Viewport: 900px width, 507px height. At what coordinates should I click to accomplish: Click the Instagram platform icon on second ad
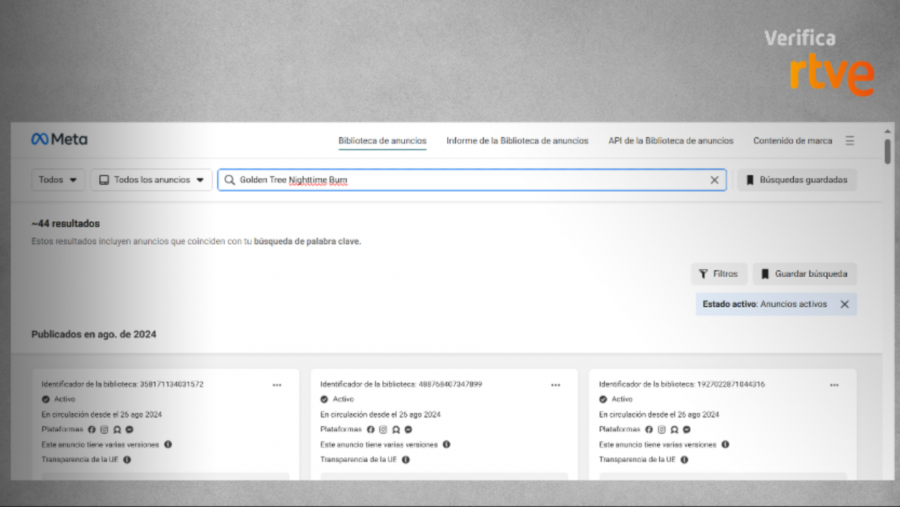click(x=383, y=429)
